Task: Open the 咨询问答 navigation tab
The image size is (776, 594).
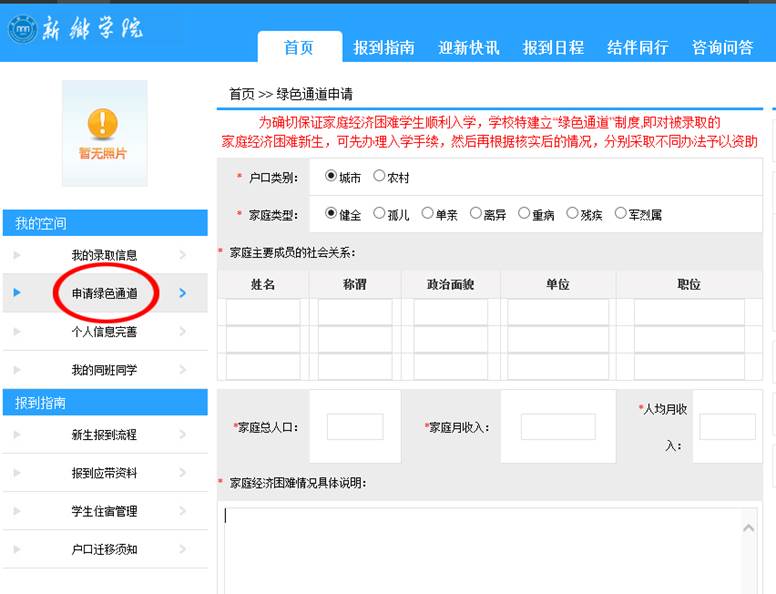Action: tap(723, 48)
